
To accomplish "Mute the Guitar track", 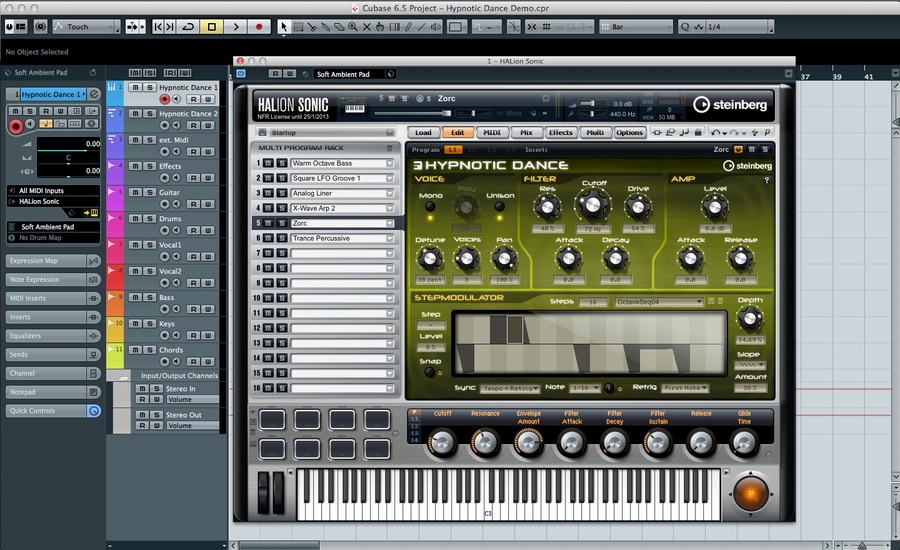I will pos(135,192).
